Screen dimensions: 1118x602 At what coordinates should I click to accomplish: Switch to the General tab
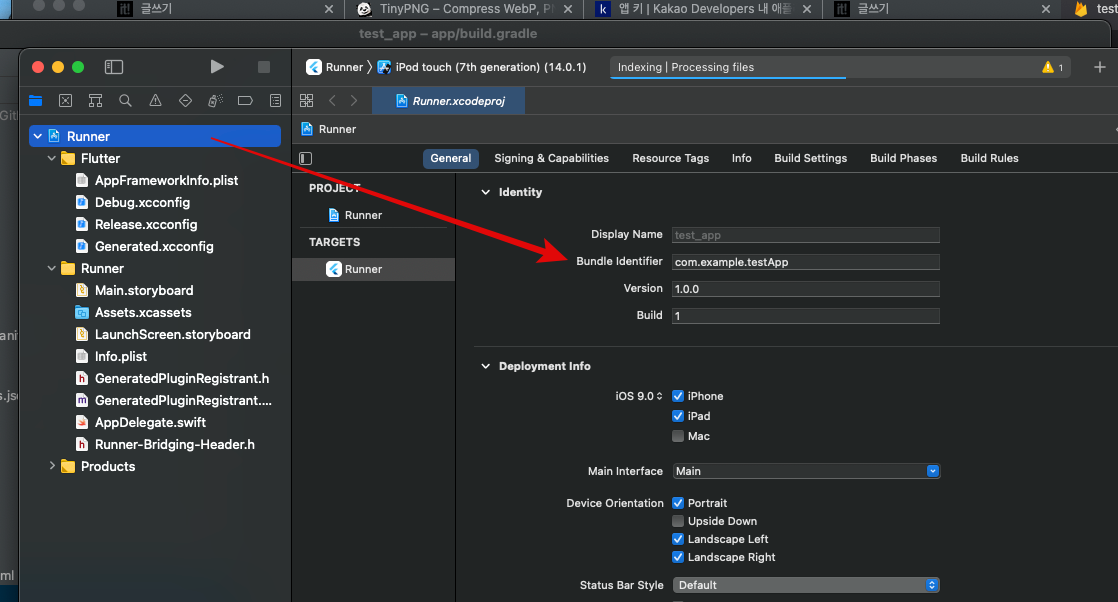click(x=451, y=158)
